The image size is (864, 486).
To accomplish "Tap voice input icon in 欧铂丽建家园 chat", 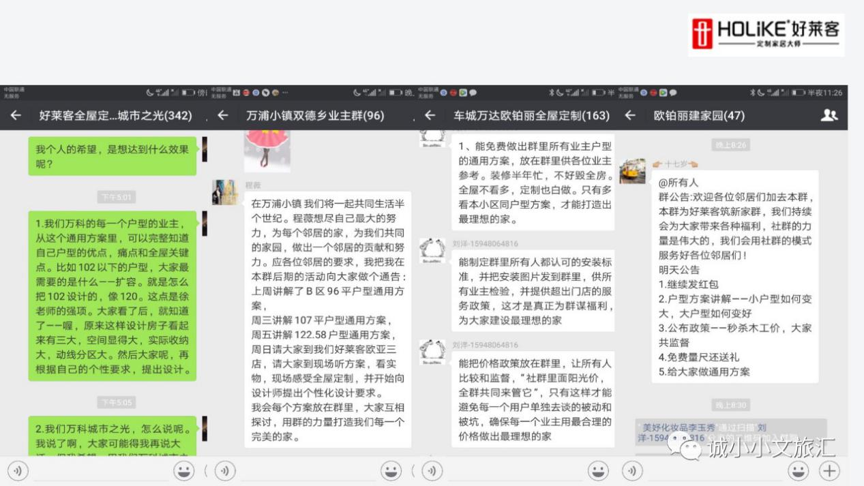I will pos(632,471).
